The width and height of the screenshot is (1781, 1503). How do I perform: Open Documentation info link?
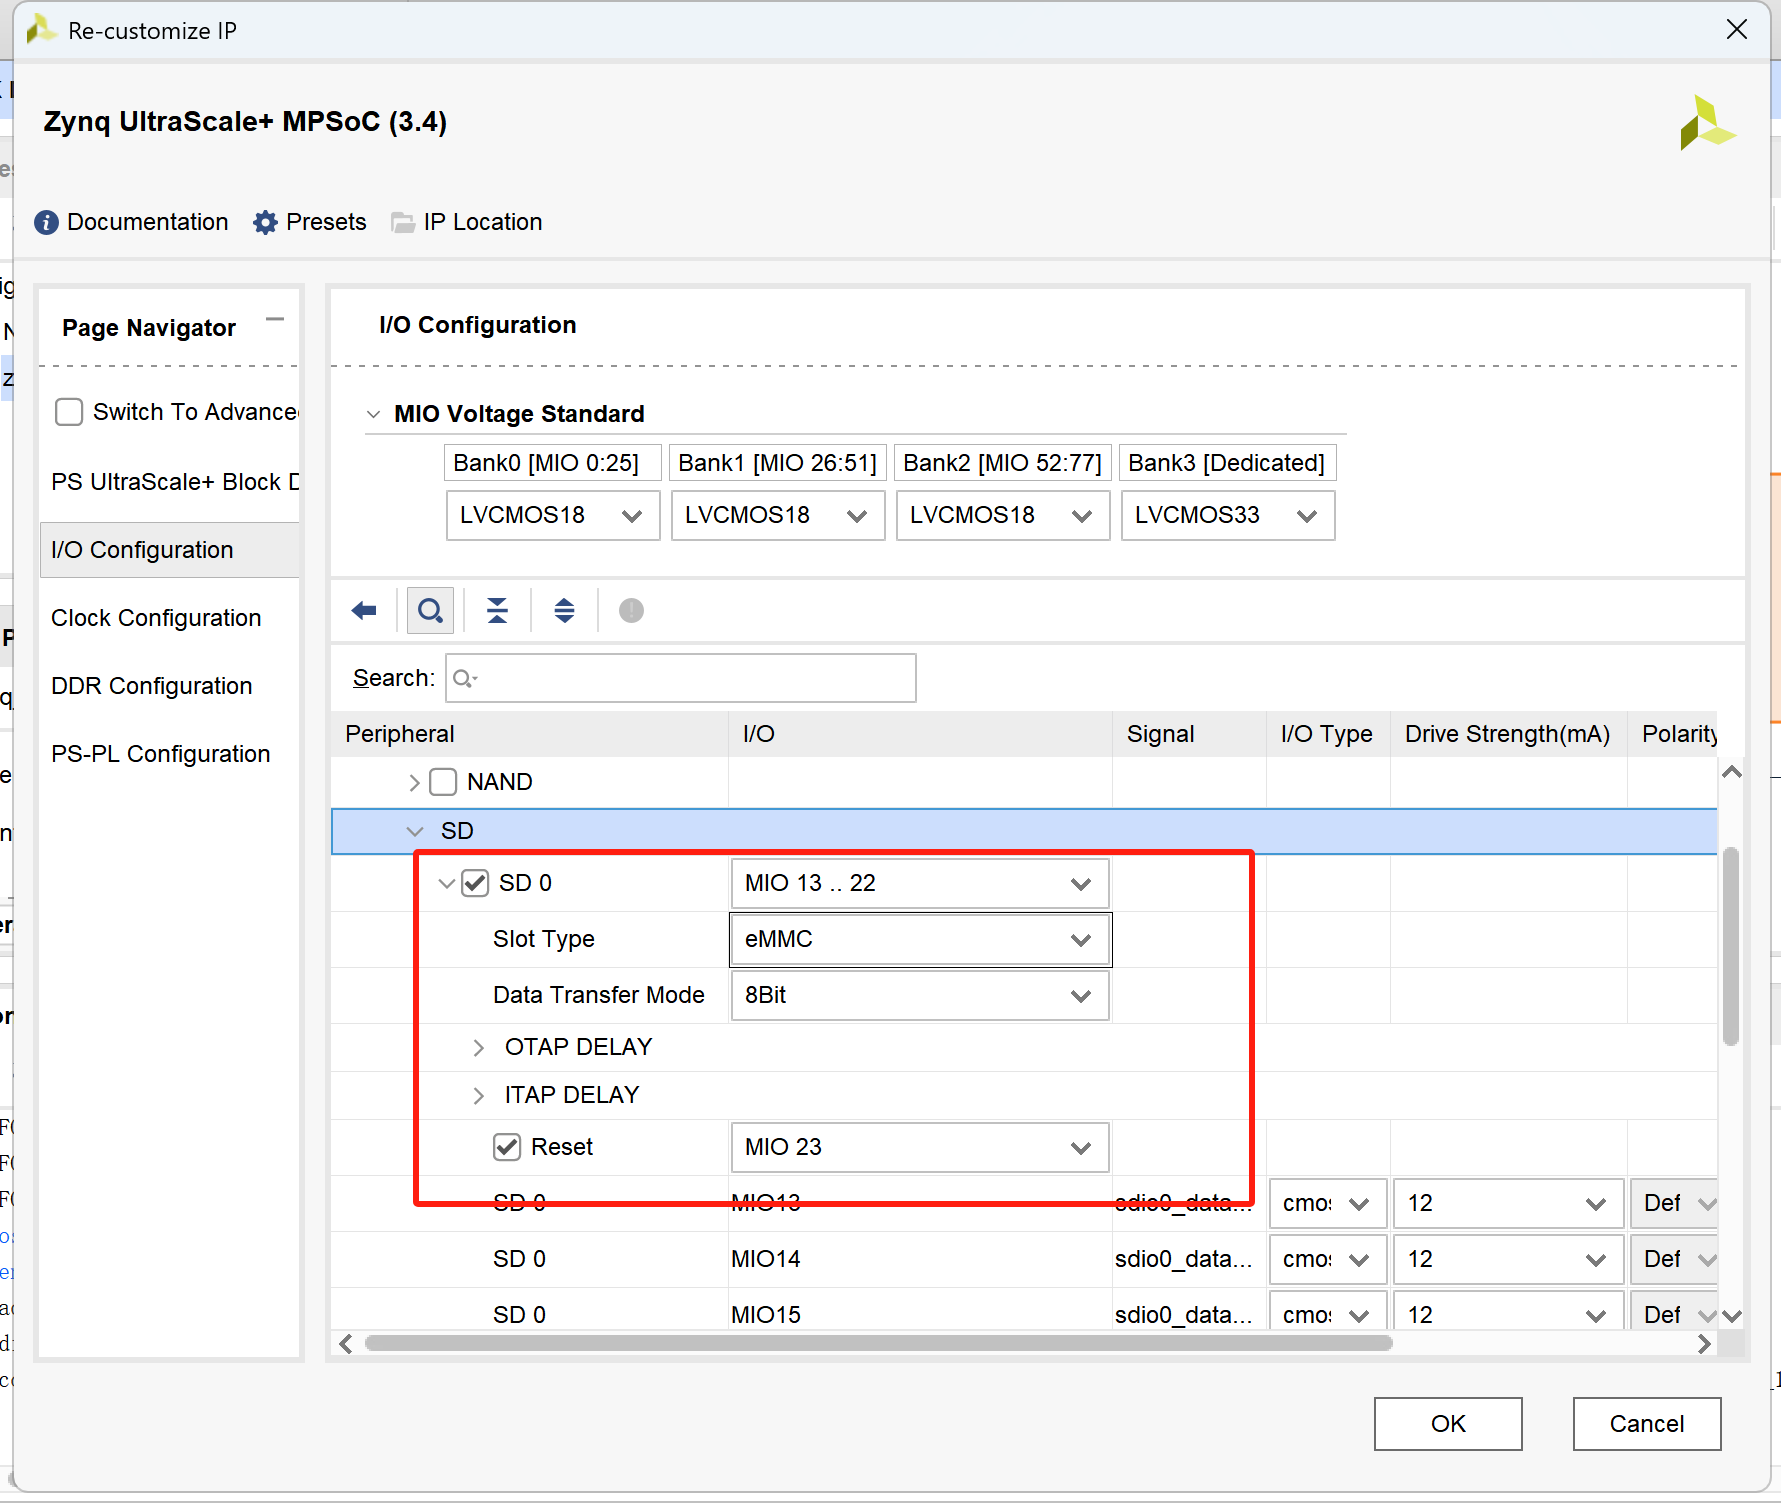coord(131,222)
